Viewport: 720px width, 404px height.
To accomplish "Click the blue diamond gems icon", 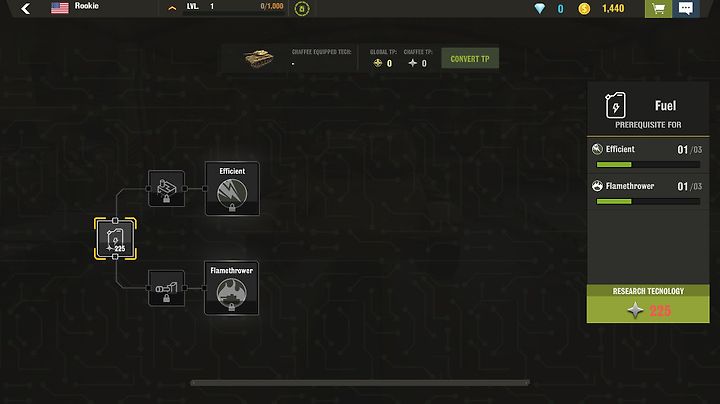I will tap(540, 9).
